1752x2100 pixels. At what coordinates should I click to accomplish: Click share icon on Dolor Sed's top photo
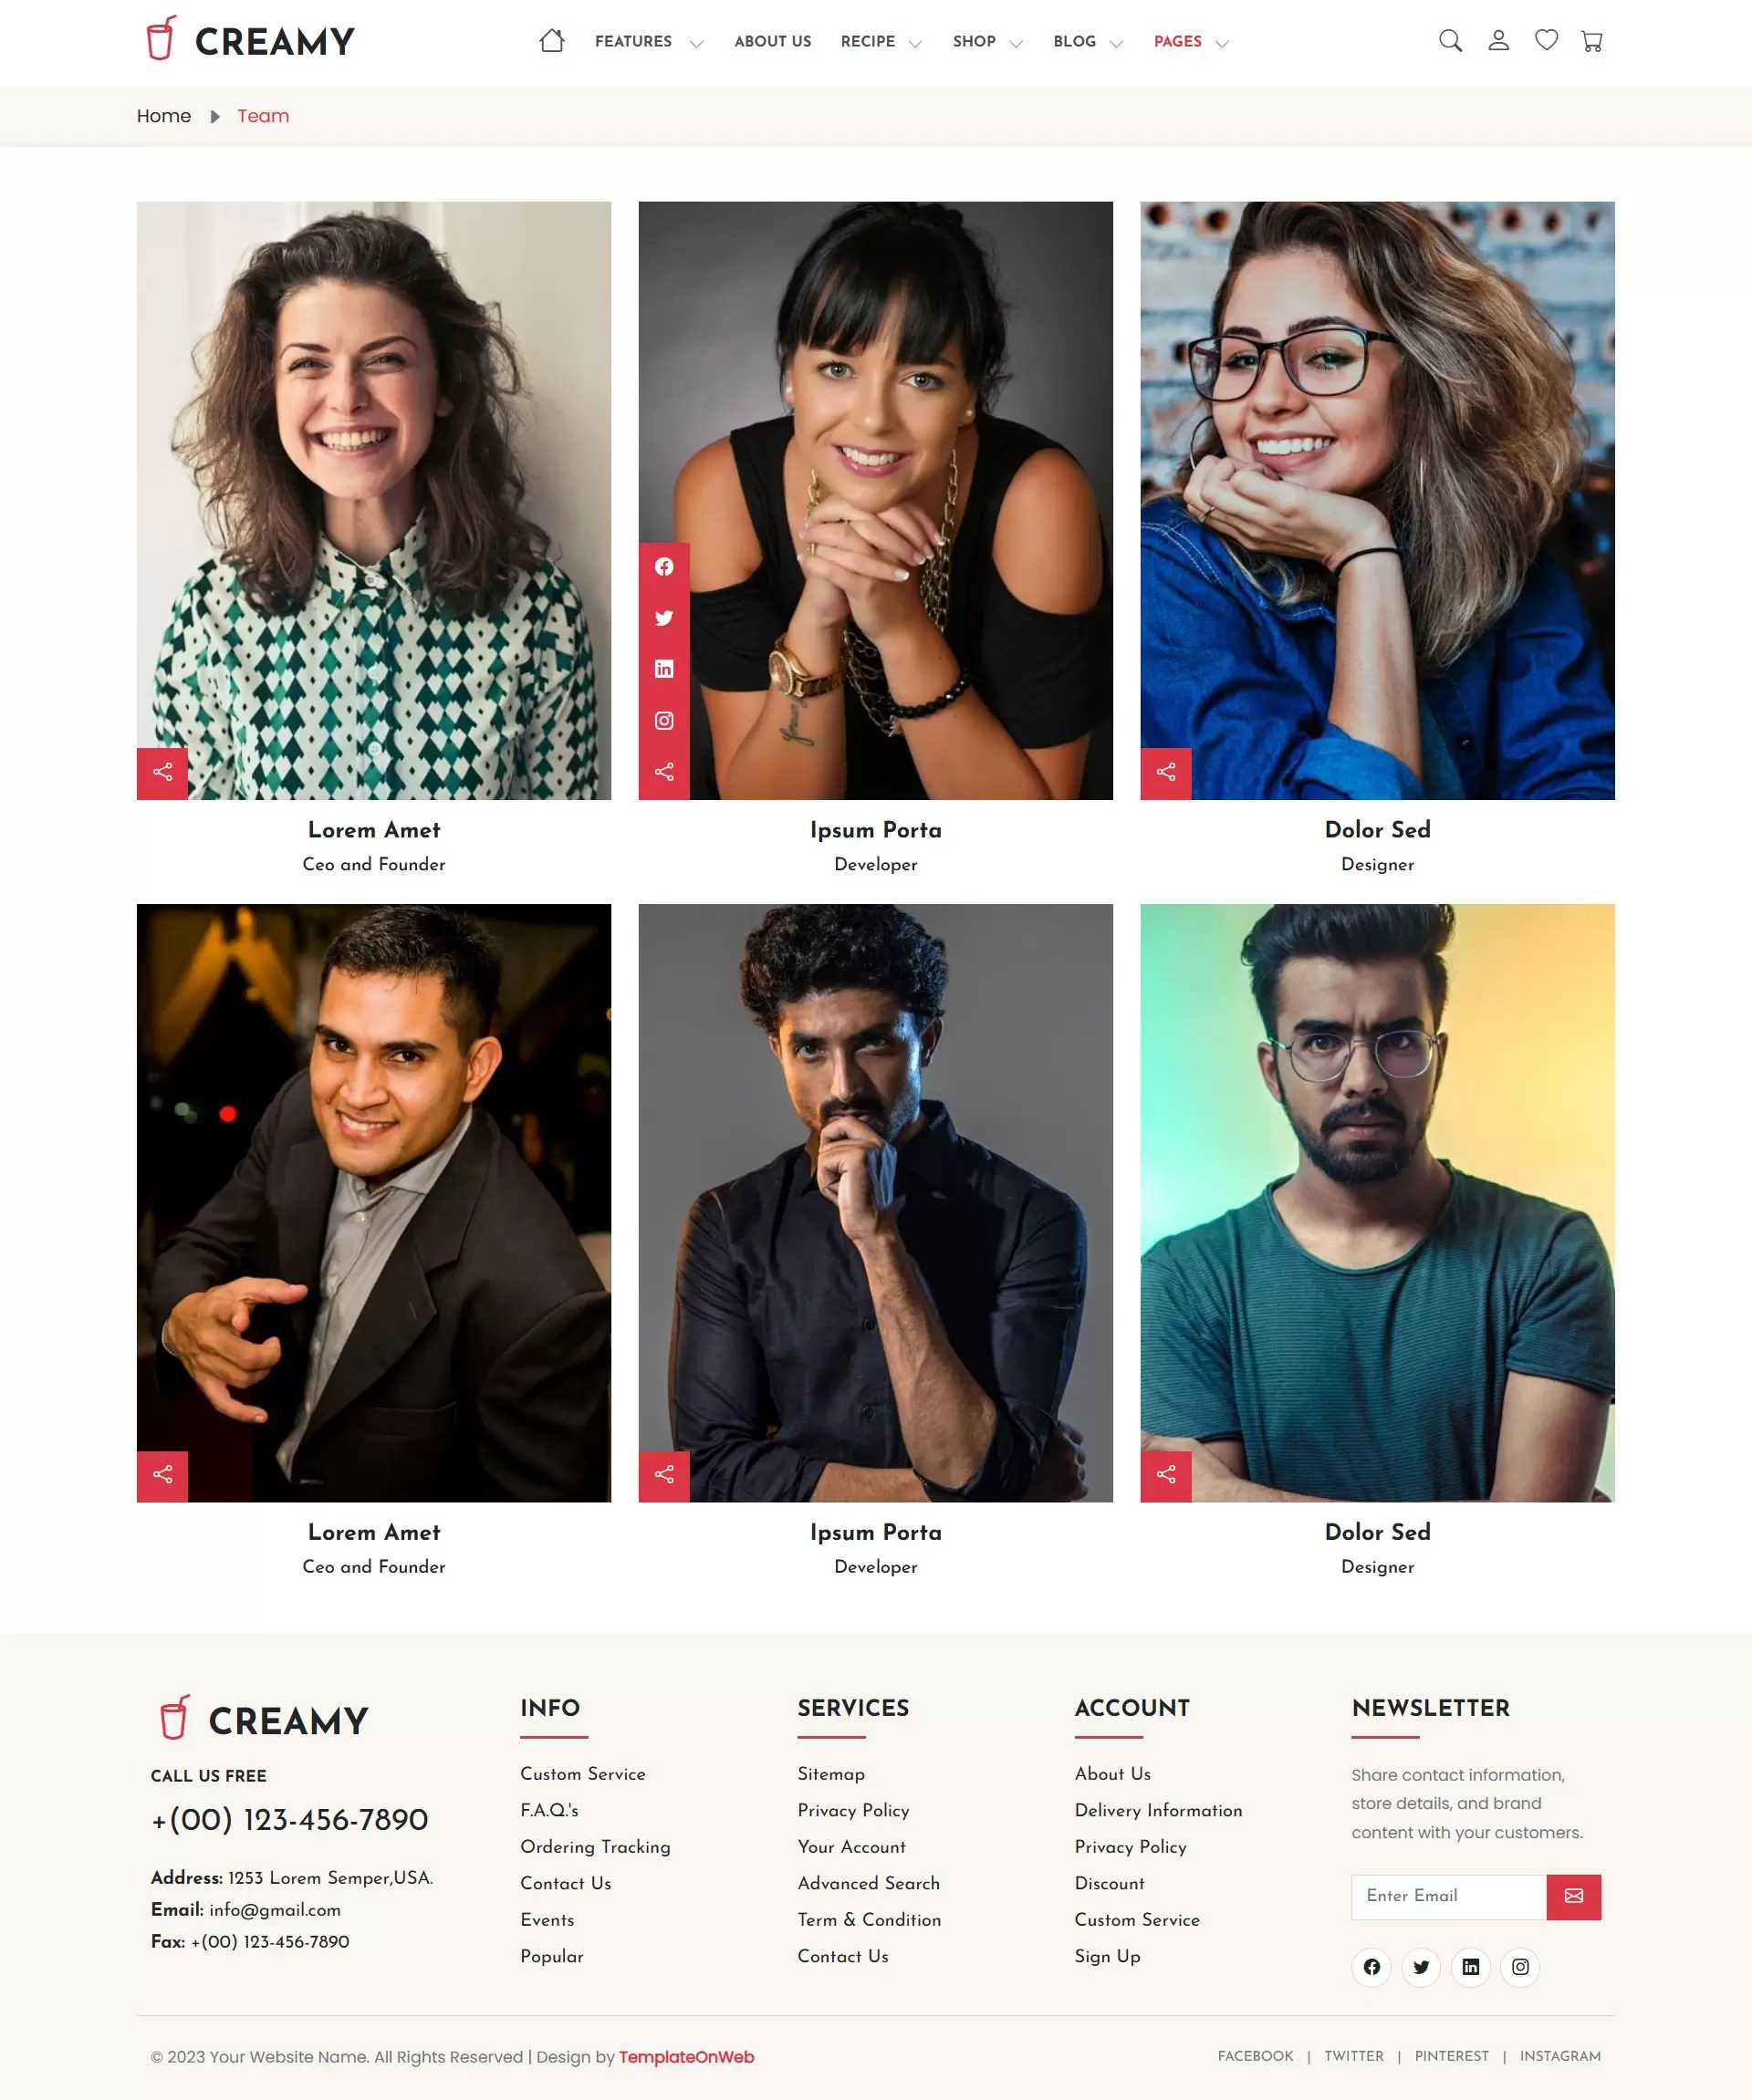pyautogui.click(x=1166, y=773)
